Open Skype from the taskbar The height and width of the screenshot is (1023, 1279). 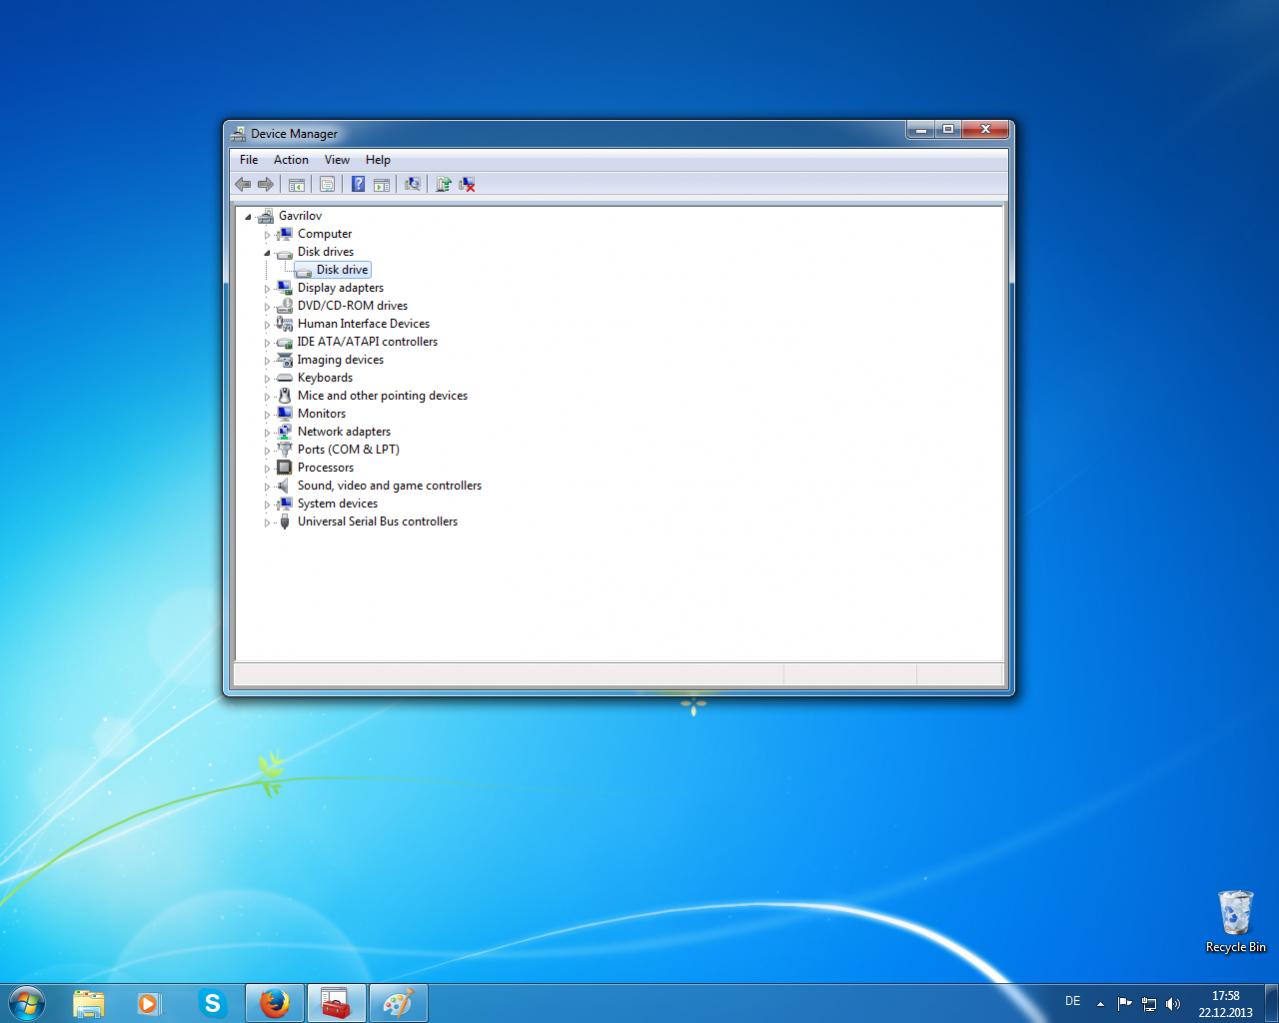coord(211,1003)
